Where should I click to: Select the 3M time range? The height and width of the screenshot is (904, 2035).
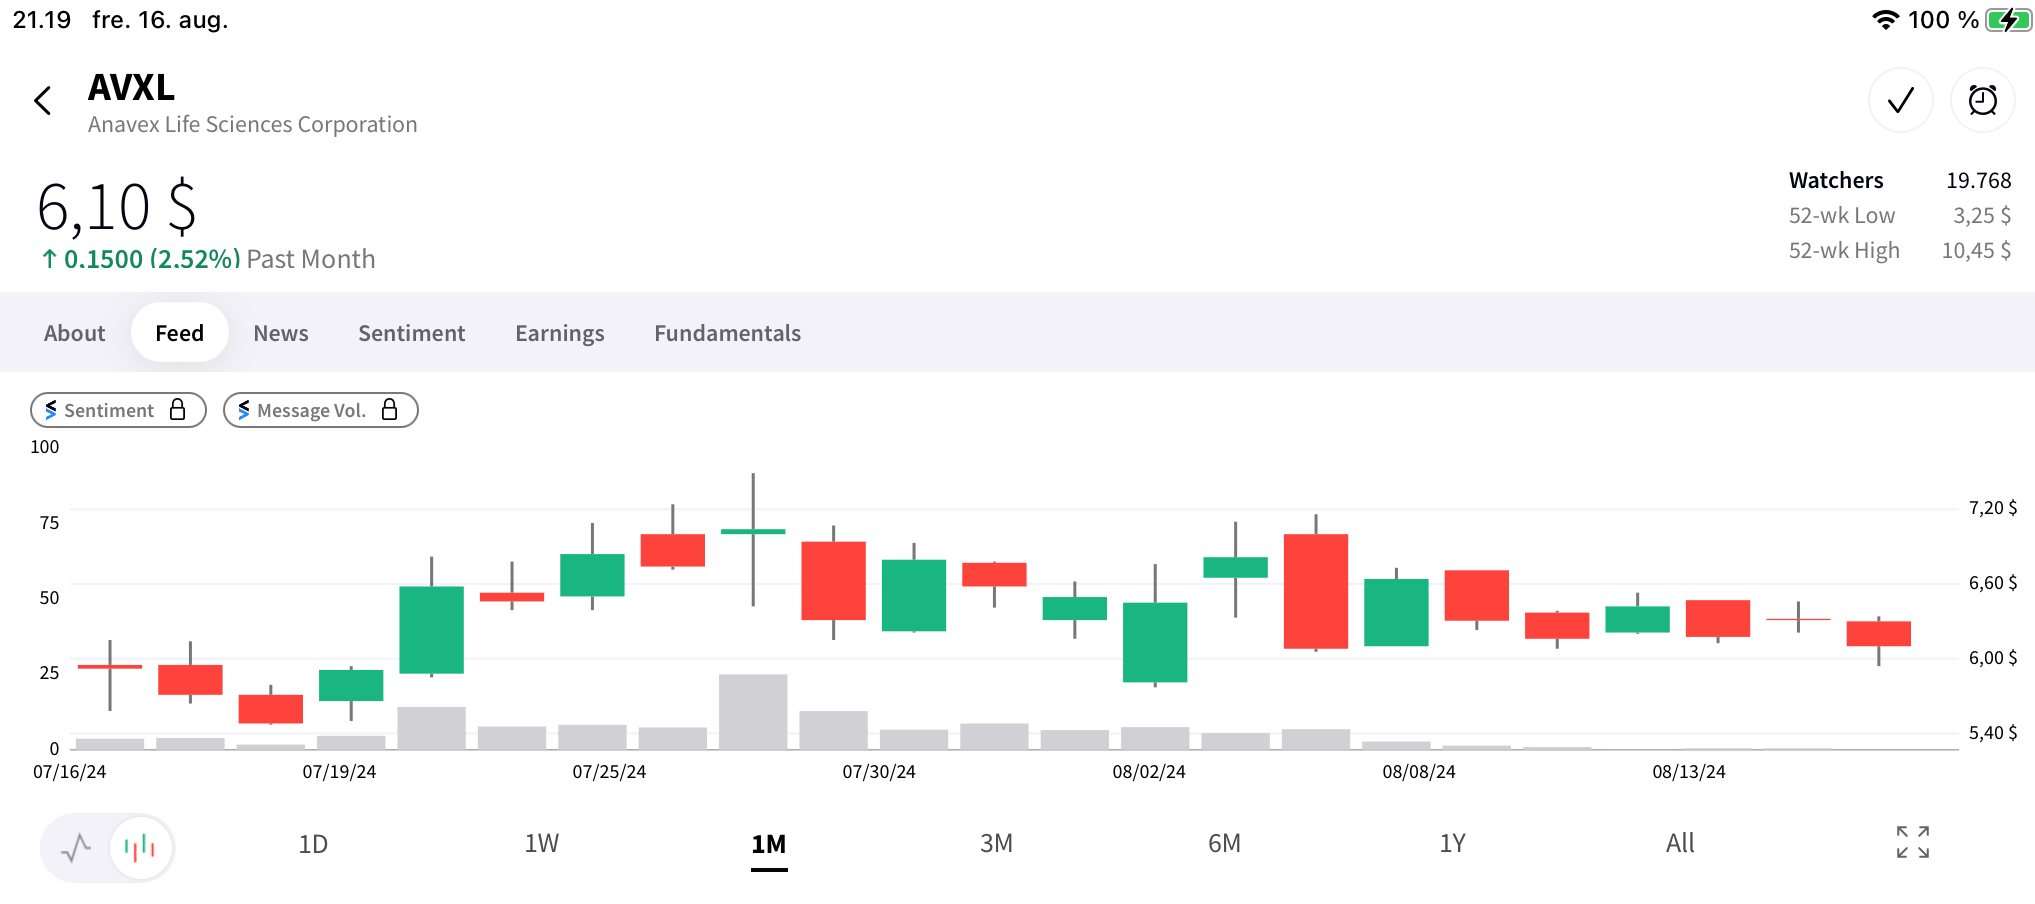pos(996,844)
